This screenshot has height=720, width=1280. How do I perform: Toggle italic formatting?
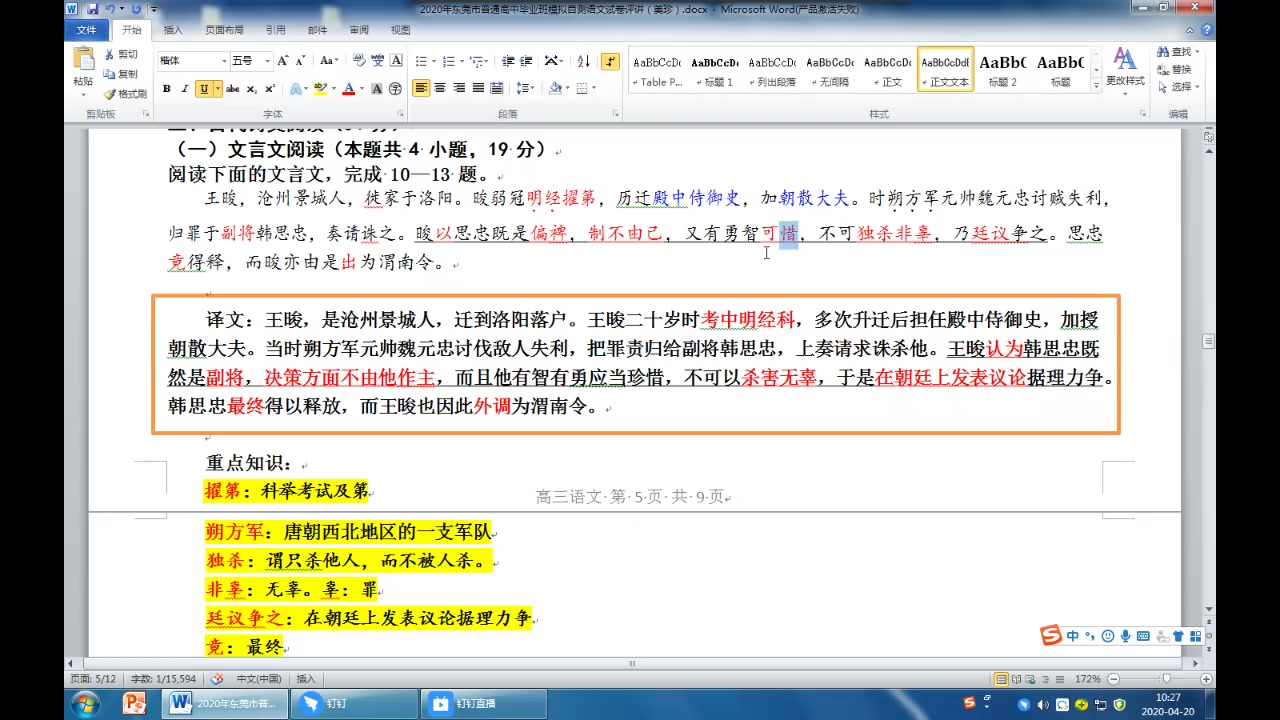[x=184, y=89]
